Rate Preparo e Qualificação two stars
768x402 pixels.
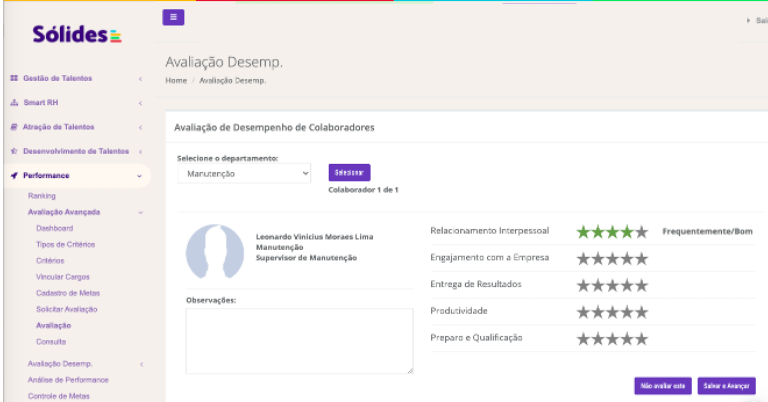pos(598,339)
